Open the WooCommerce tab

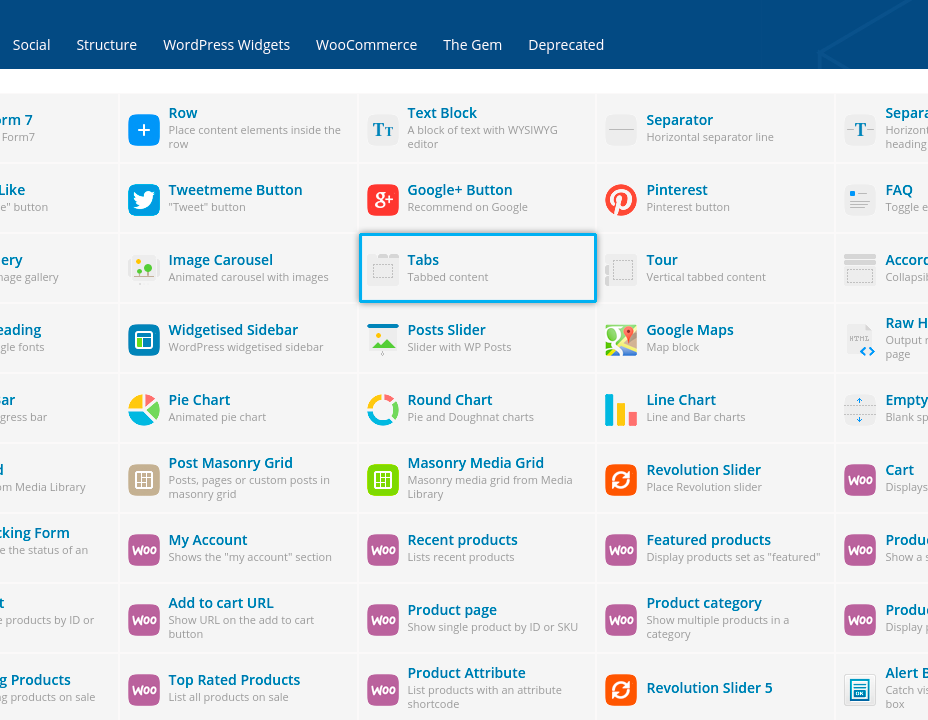click(x=366, y=45)
